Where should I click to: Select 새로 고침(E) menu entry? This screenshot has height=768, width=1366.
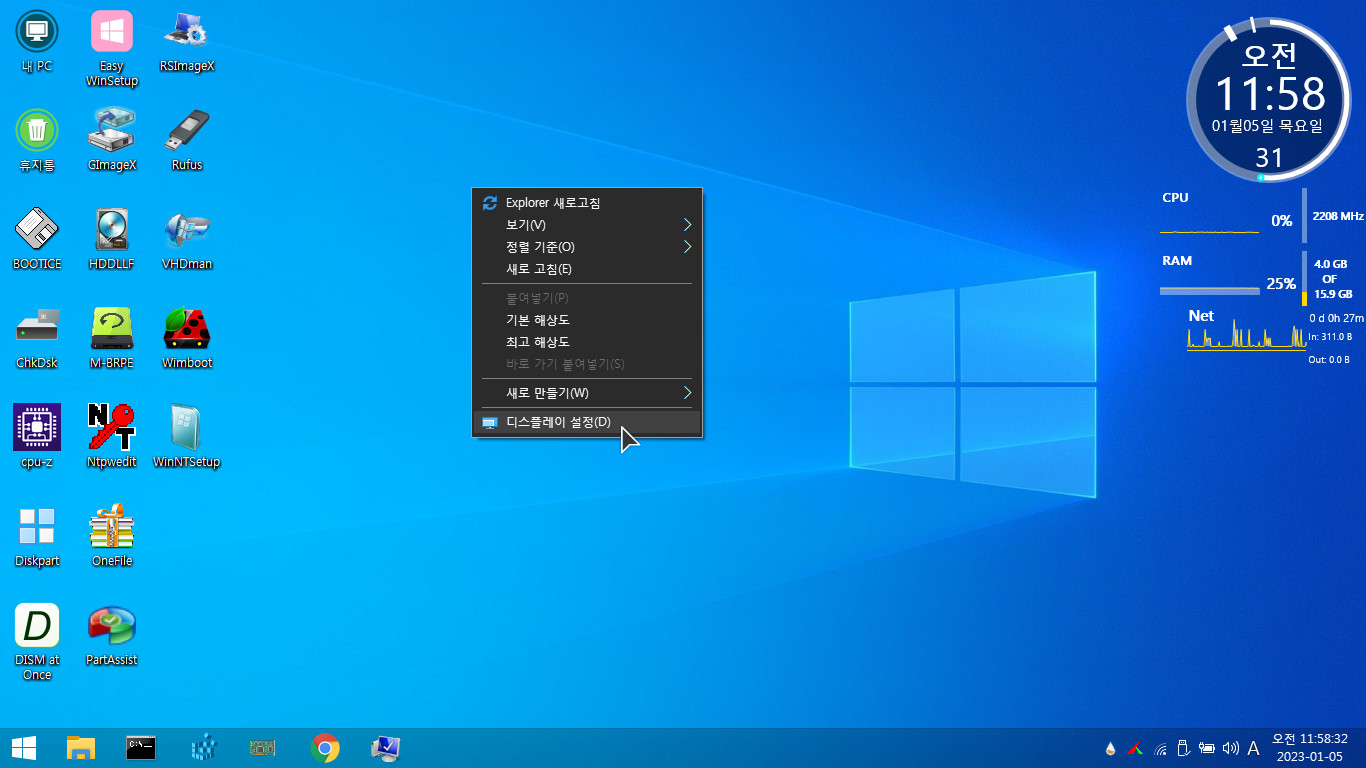click(587, 269)
